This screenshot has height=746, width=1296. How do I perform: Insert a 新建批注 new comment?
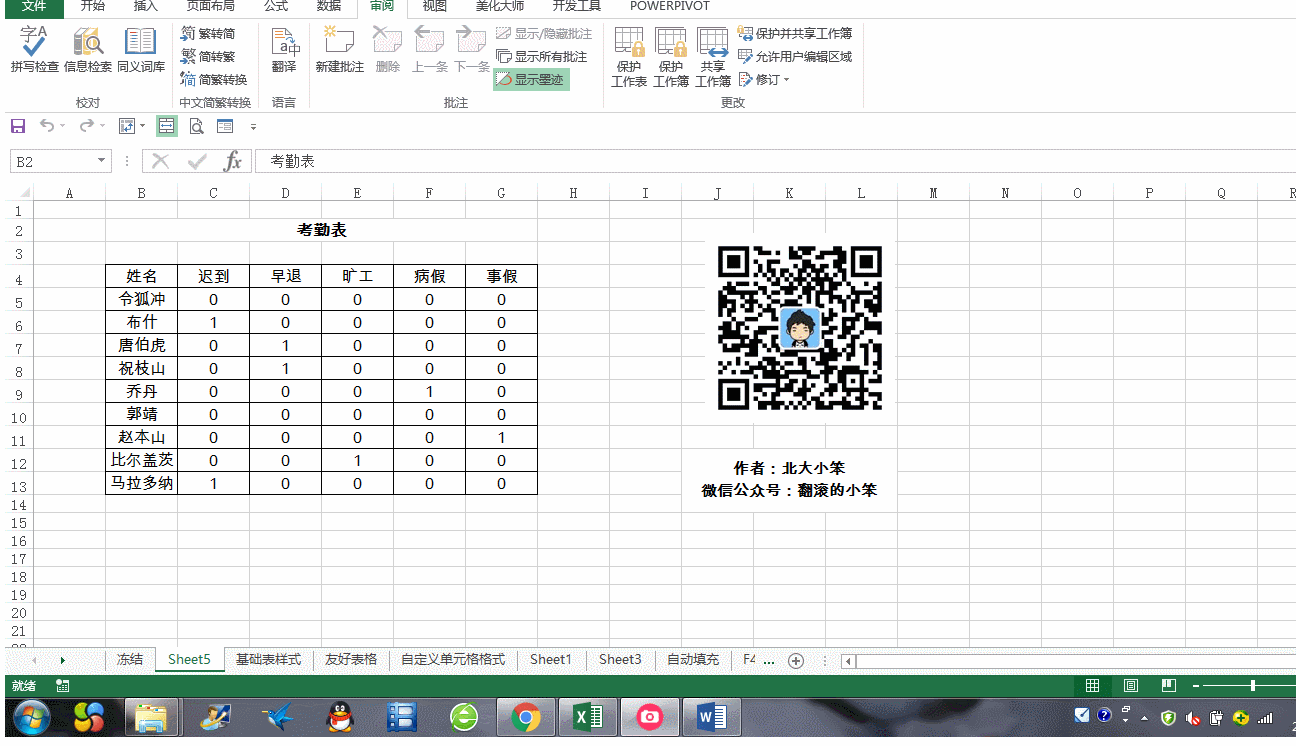pyautogui.click(x=339, y=52)
